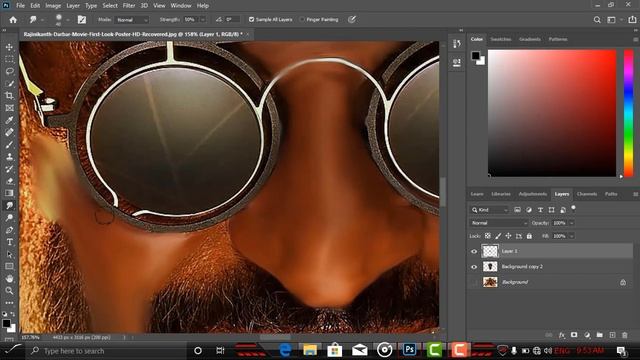Show the Background layer visibility
640x360 pixels.
point(474,282)
